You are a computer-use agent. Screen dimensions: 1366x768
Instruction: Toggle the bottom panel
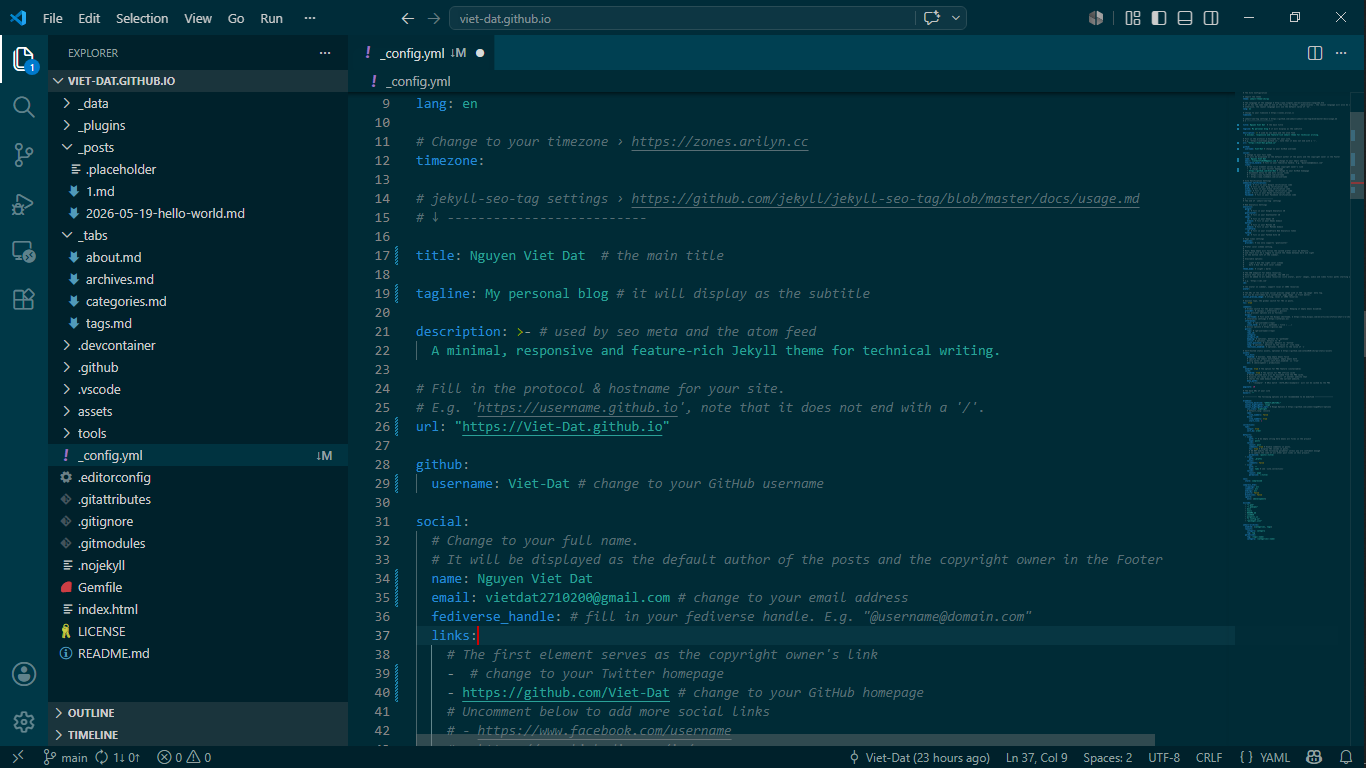click(1185, 18)
